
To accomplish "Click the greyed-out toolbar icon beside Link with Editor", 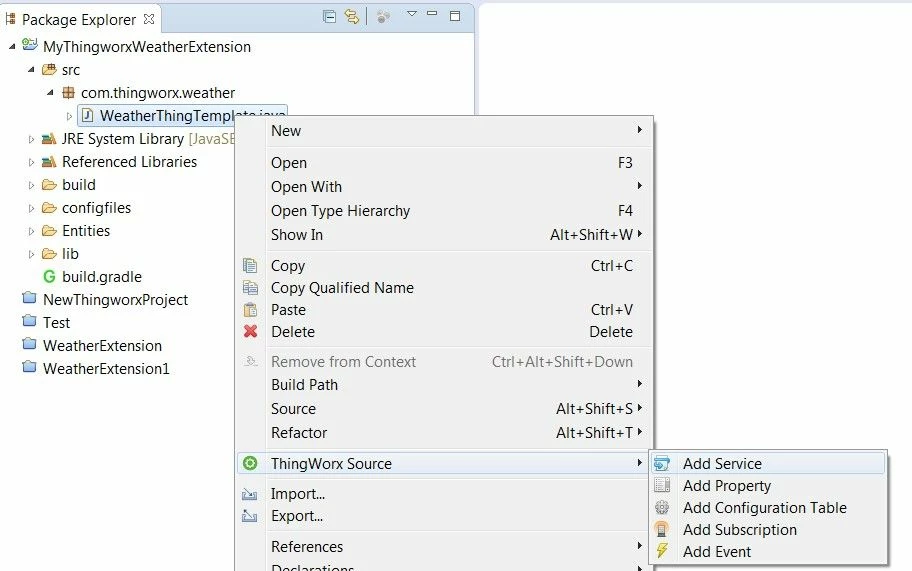I will (x=383, y=17).
